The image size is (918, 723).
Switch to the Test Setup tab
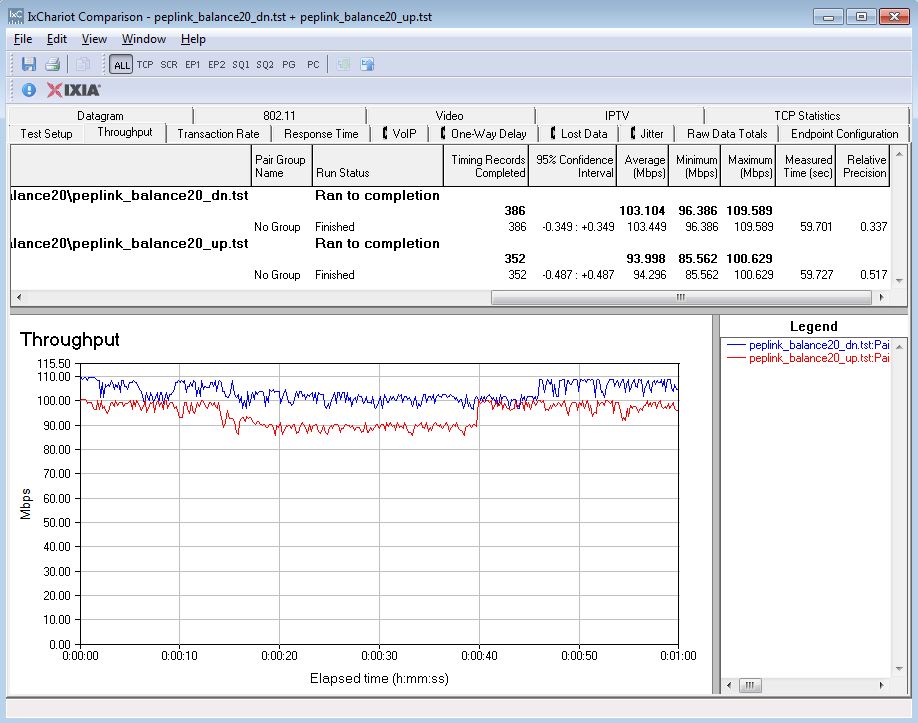pyautogui.click(x=46, y=134)
